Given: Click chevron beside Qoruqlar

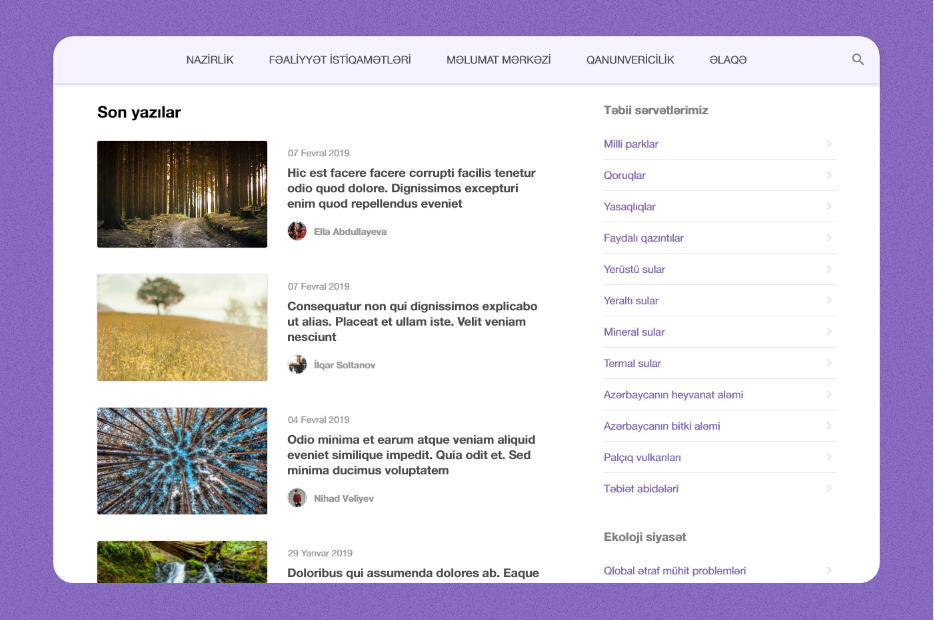Looking at the screenshot, I should (x=829, y=175).
